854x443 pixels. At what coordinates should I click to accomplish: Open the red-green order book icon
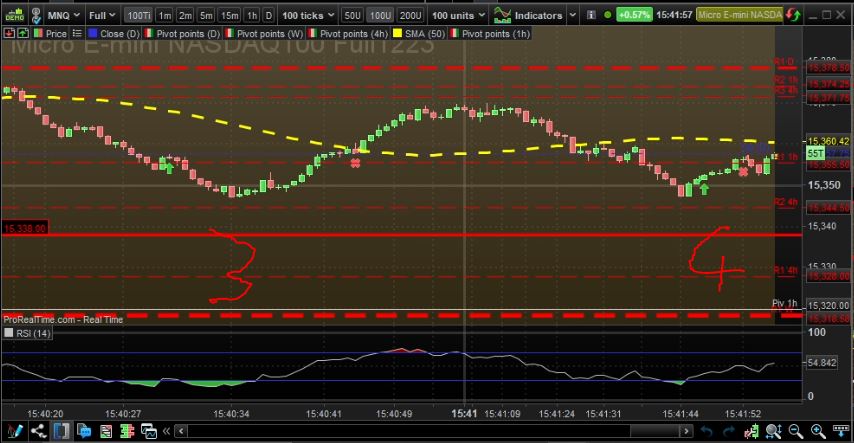point(127,432)
